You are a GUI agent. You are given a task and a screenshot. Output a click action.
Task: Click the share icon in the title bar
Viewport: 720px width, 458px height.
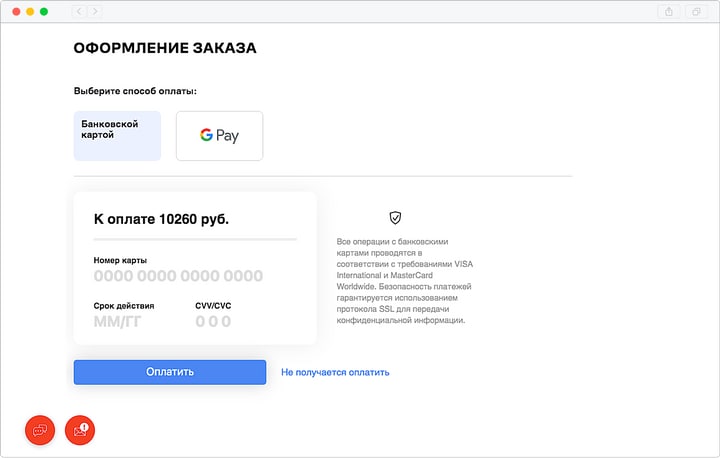pyautogui.click(x=669, y=11)
